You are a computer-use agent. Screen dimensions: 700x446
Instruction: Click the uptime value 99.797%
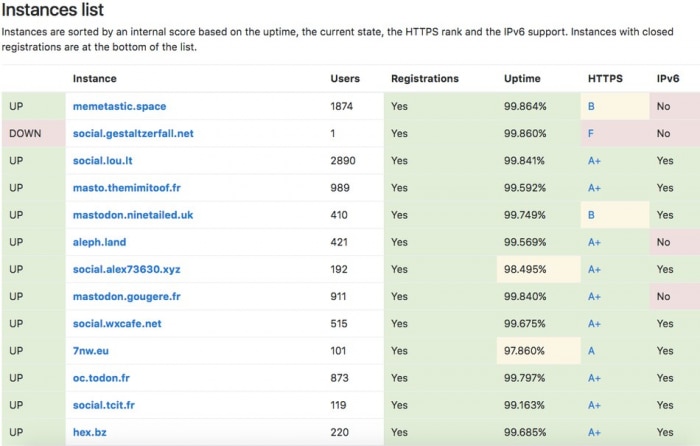coord(525,378)
